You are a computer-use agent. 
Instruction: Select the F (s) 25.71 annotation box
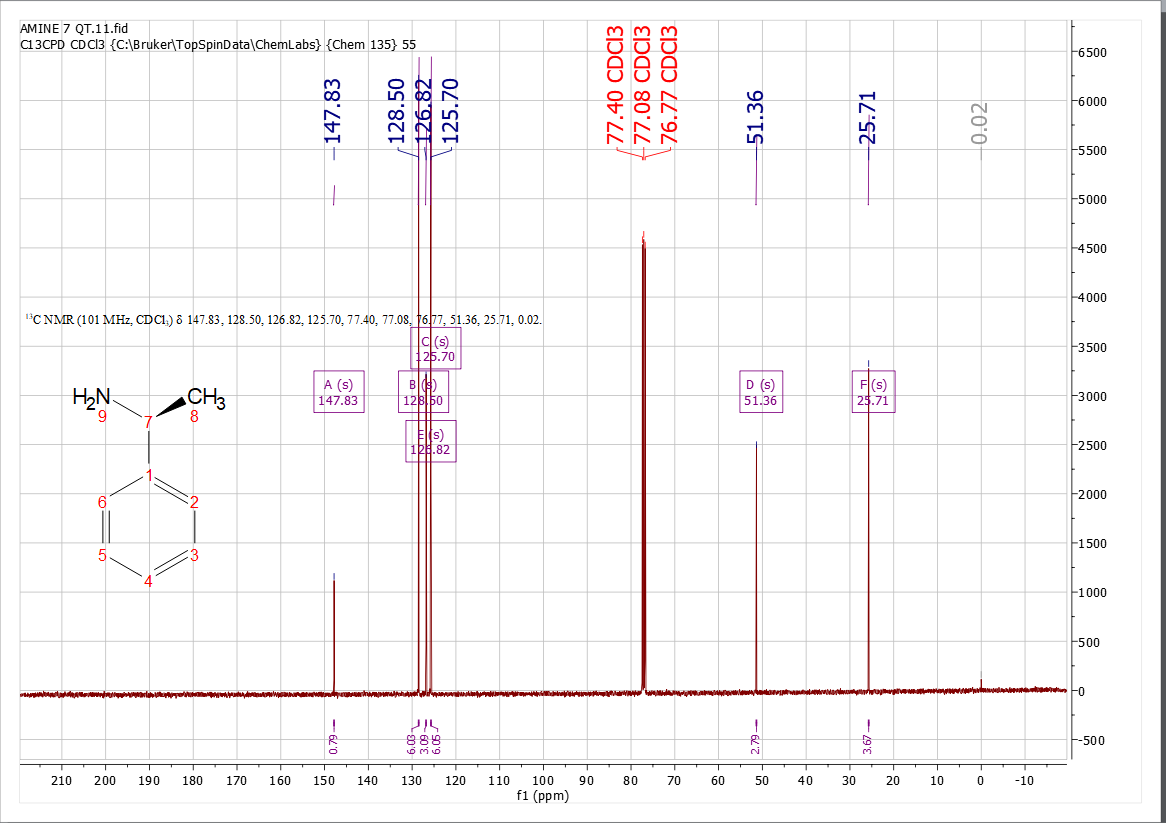coord(873,392)
